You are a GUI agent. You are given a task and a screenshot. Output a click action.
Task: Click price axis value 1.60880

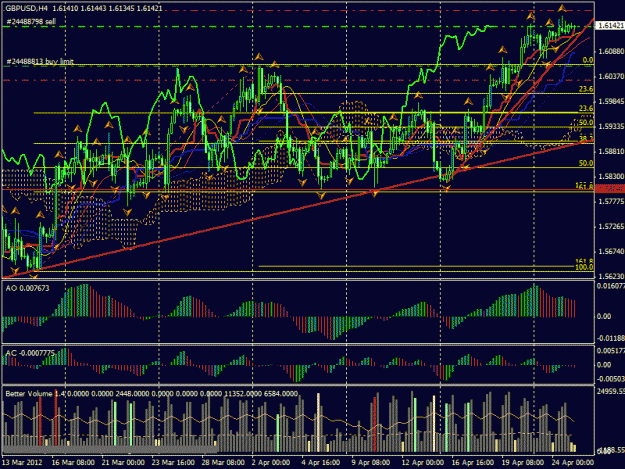coord(611,51)
